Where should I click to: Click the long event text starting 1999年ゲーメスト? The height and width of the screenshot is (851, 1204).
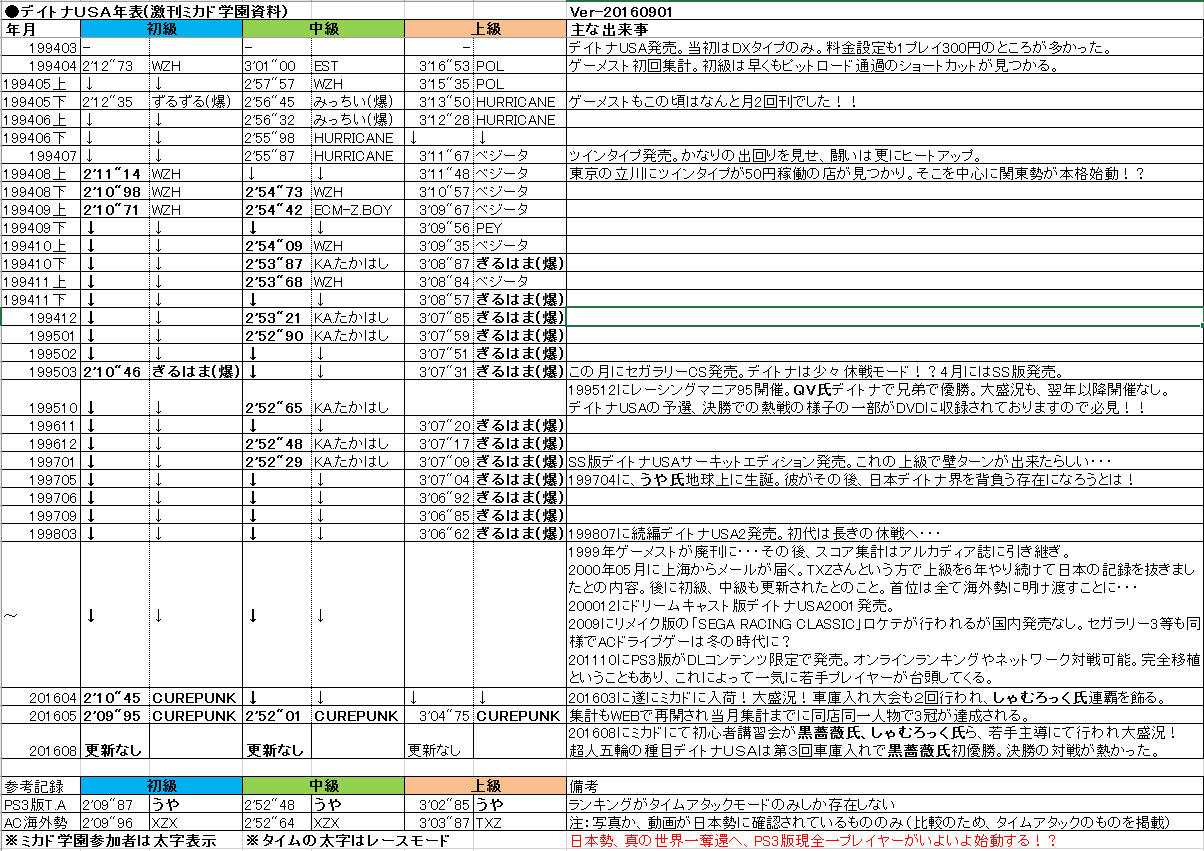884,615
